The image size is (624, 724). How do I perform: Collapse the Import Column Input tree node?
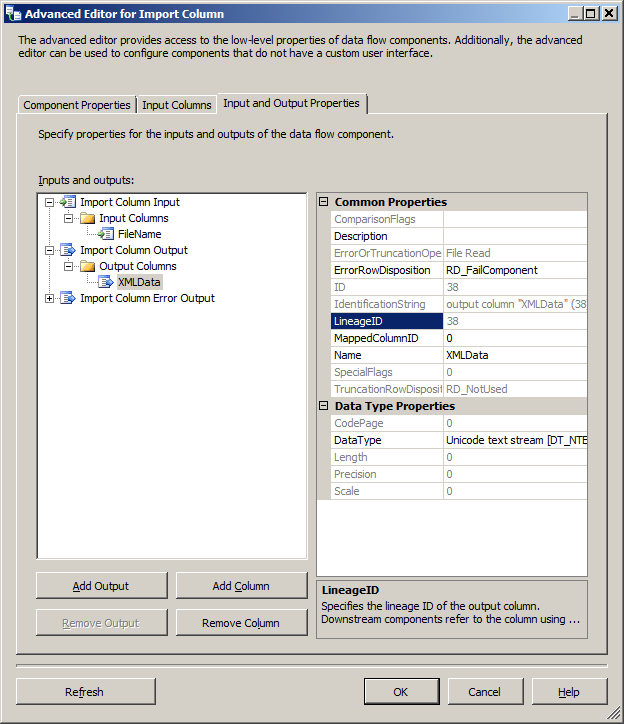click(49, 202)
